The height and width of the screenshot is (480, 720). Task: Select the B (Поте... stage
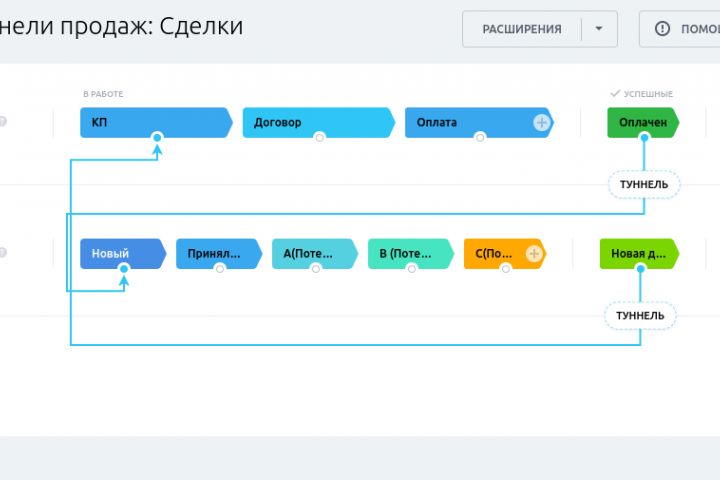pyautogui.click(x=411, y=254)
